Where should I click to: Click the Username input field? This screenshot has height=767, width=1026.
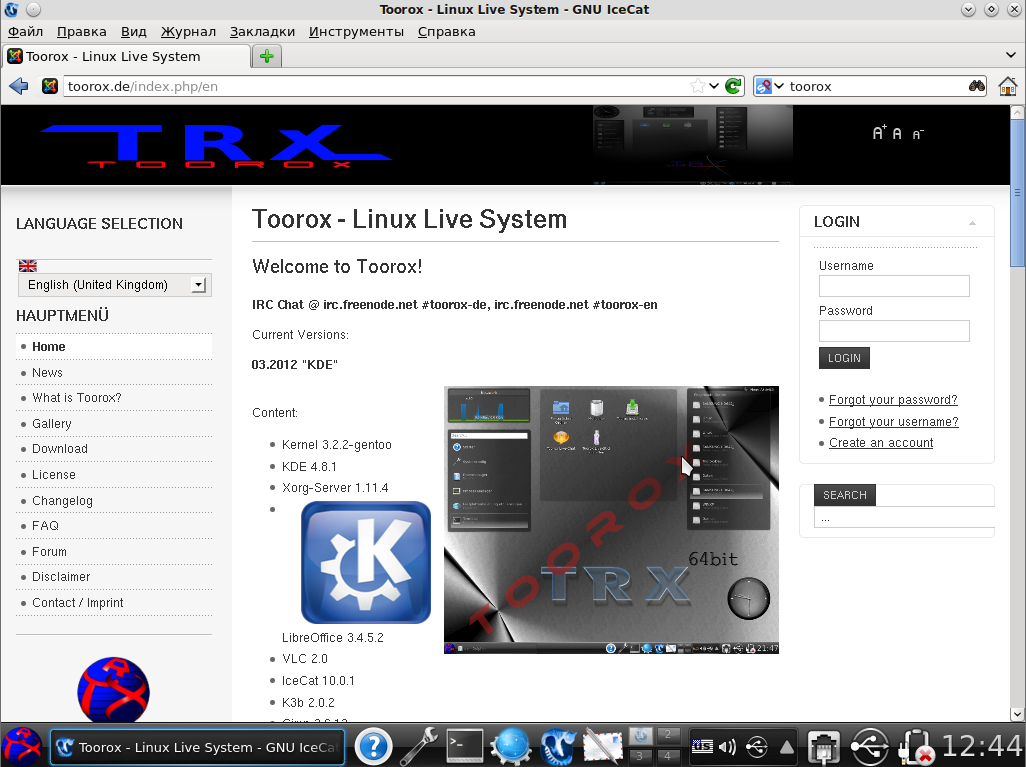click(x=894, y=286)
